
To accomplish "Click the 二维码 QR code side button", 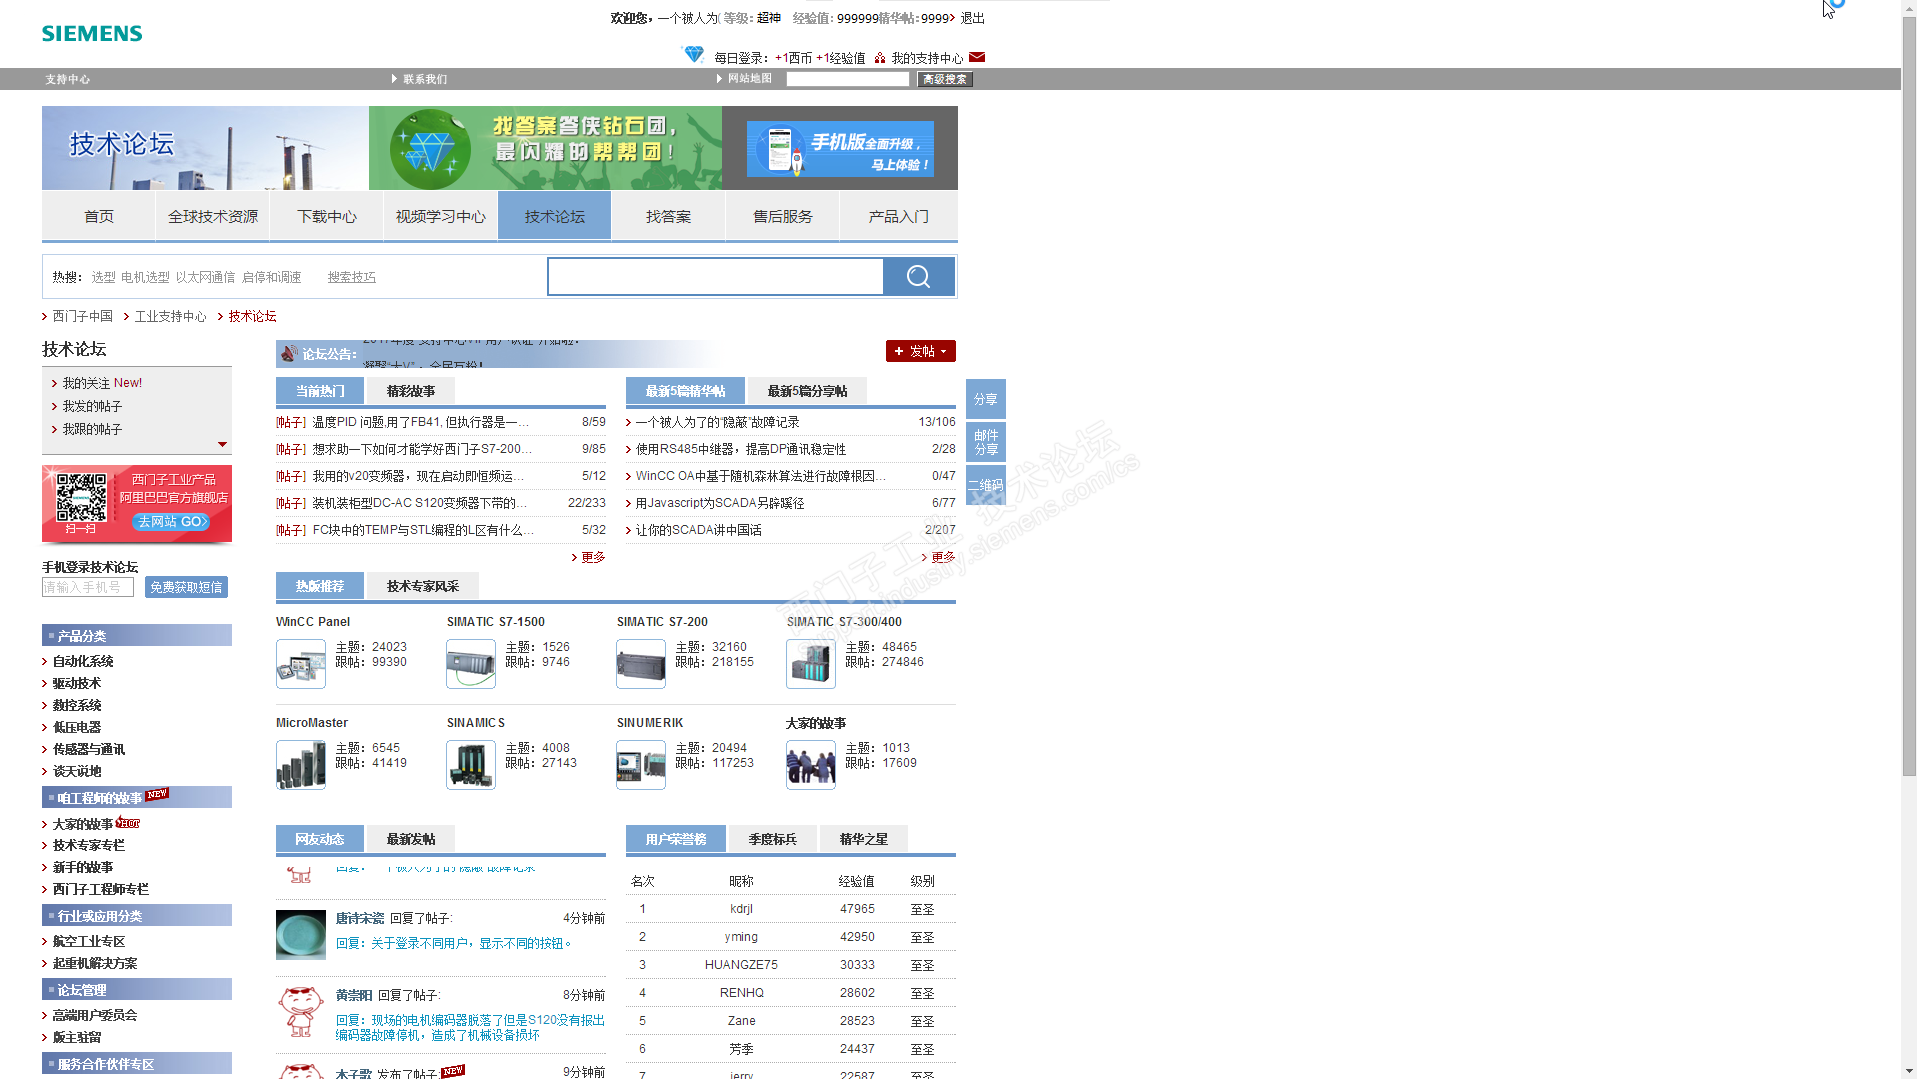I will tap(986, 485).
